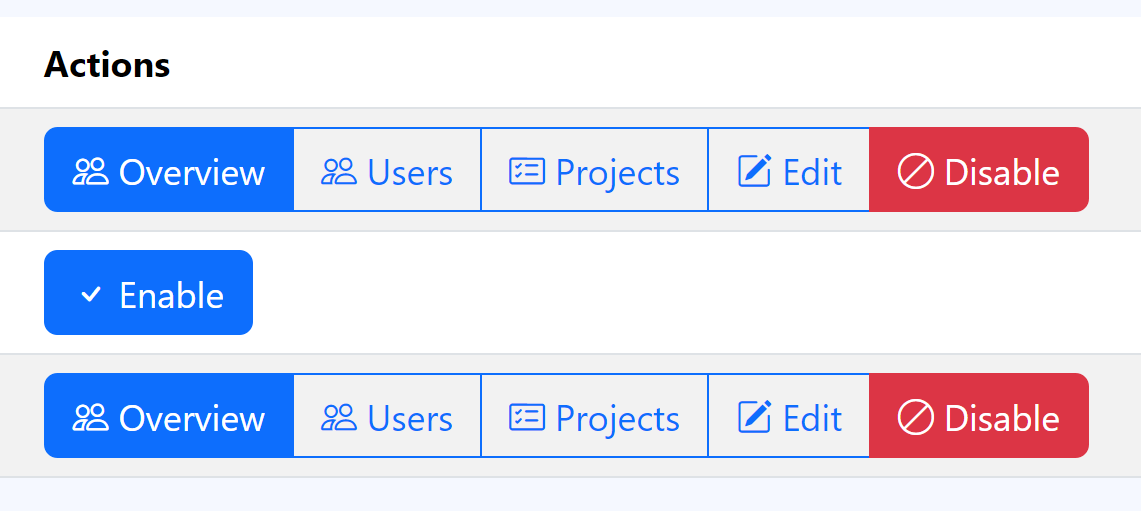The image size is (1141, 511).
Task: Click the ban icon on top-row Disable
Action: click(915, 172)
